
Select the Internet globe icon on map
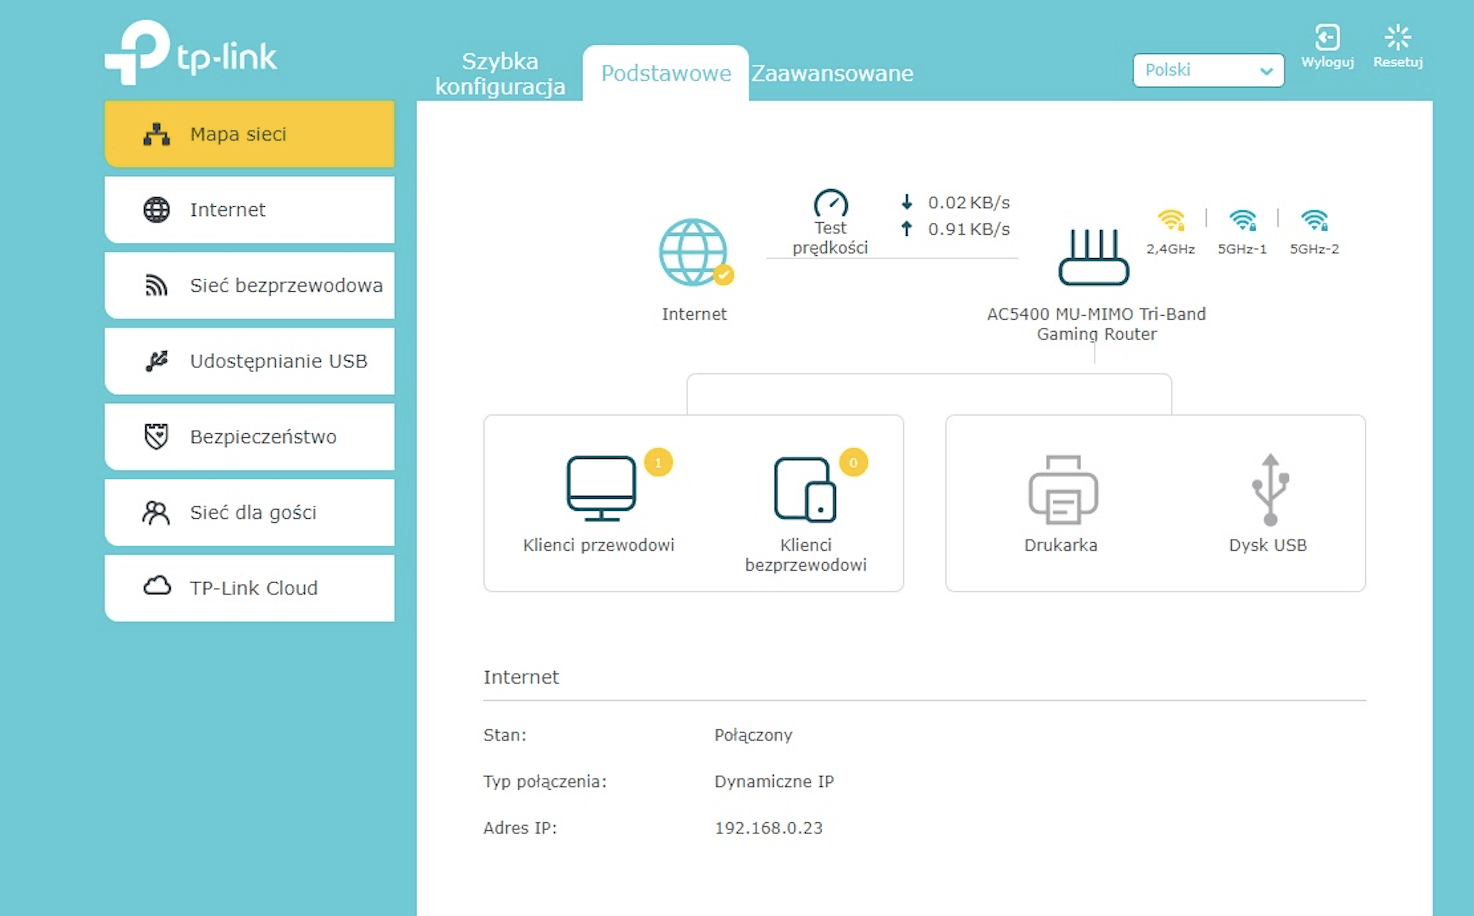pos(695,252)
